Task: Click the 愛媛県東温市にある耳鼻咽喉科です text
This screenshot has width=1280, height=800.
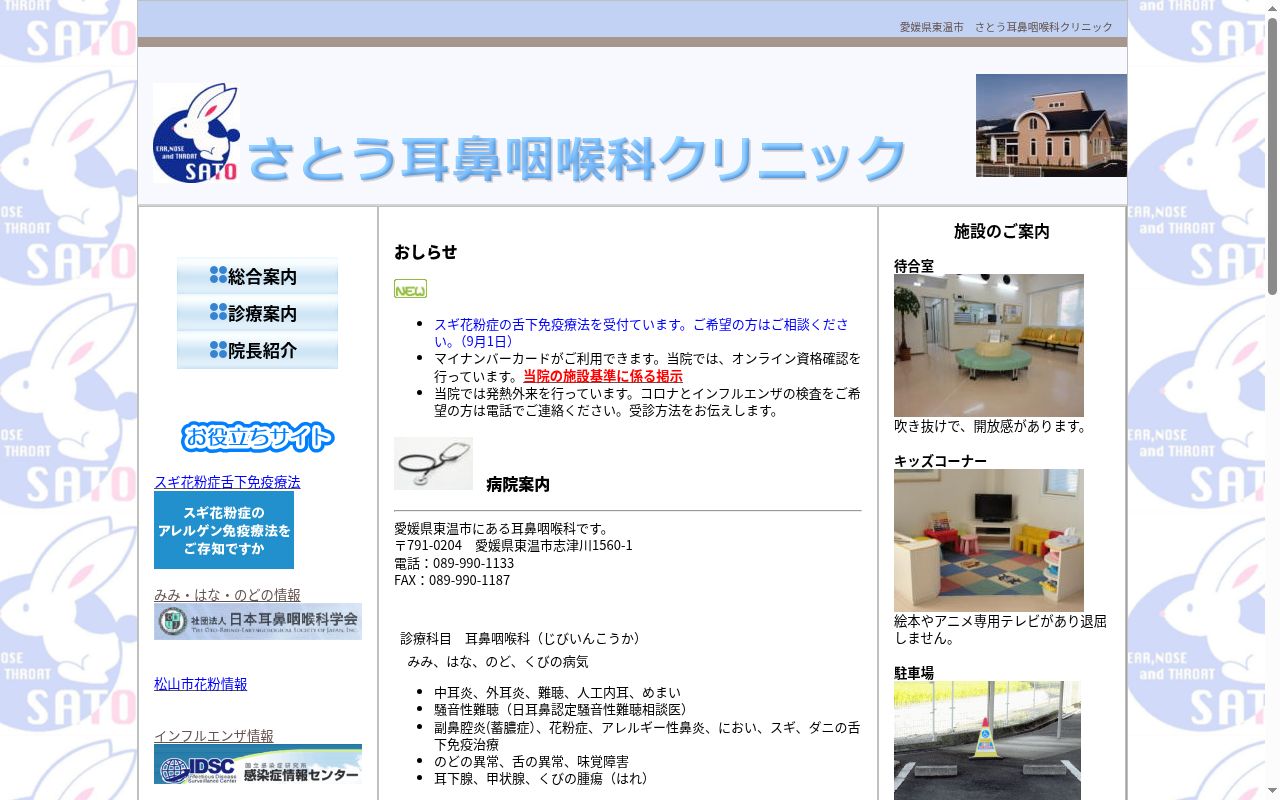Action: click(501, 528)
